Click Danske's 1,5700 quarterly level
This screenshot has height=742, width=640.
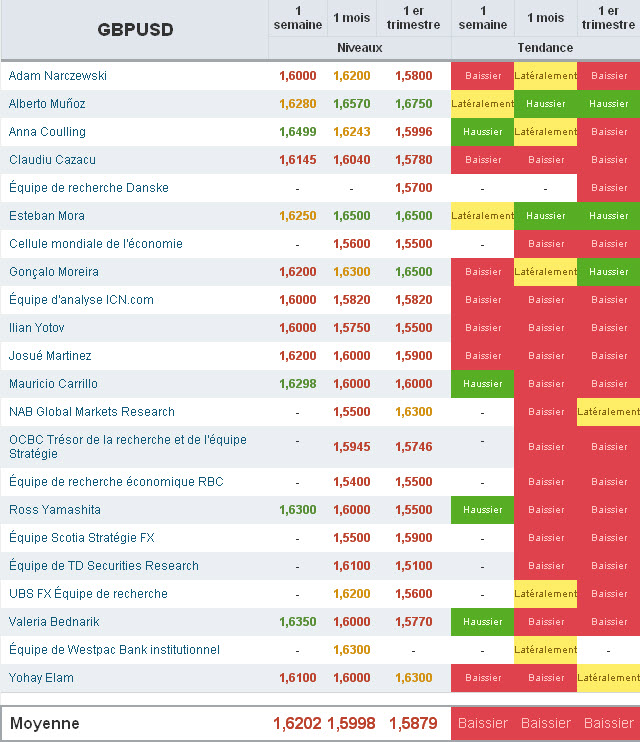414,187
